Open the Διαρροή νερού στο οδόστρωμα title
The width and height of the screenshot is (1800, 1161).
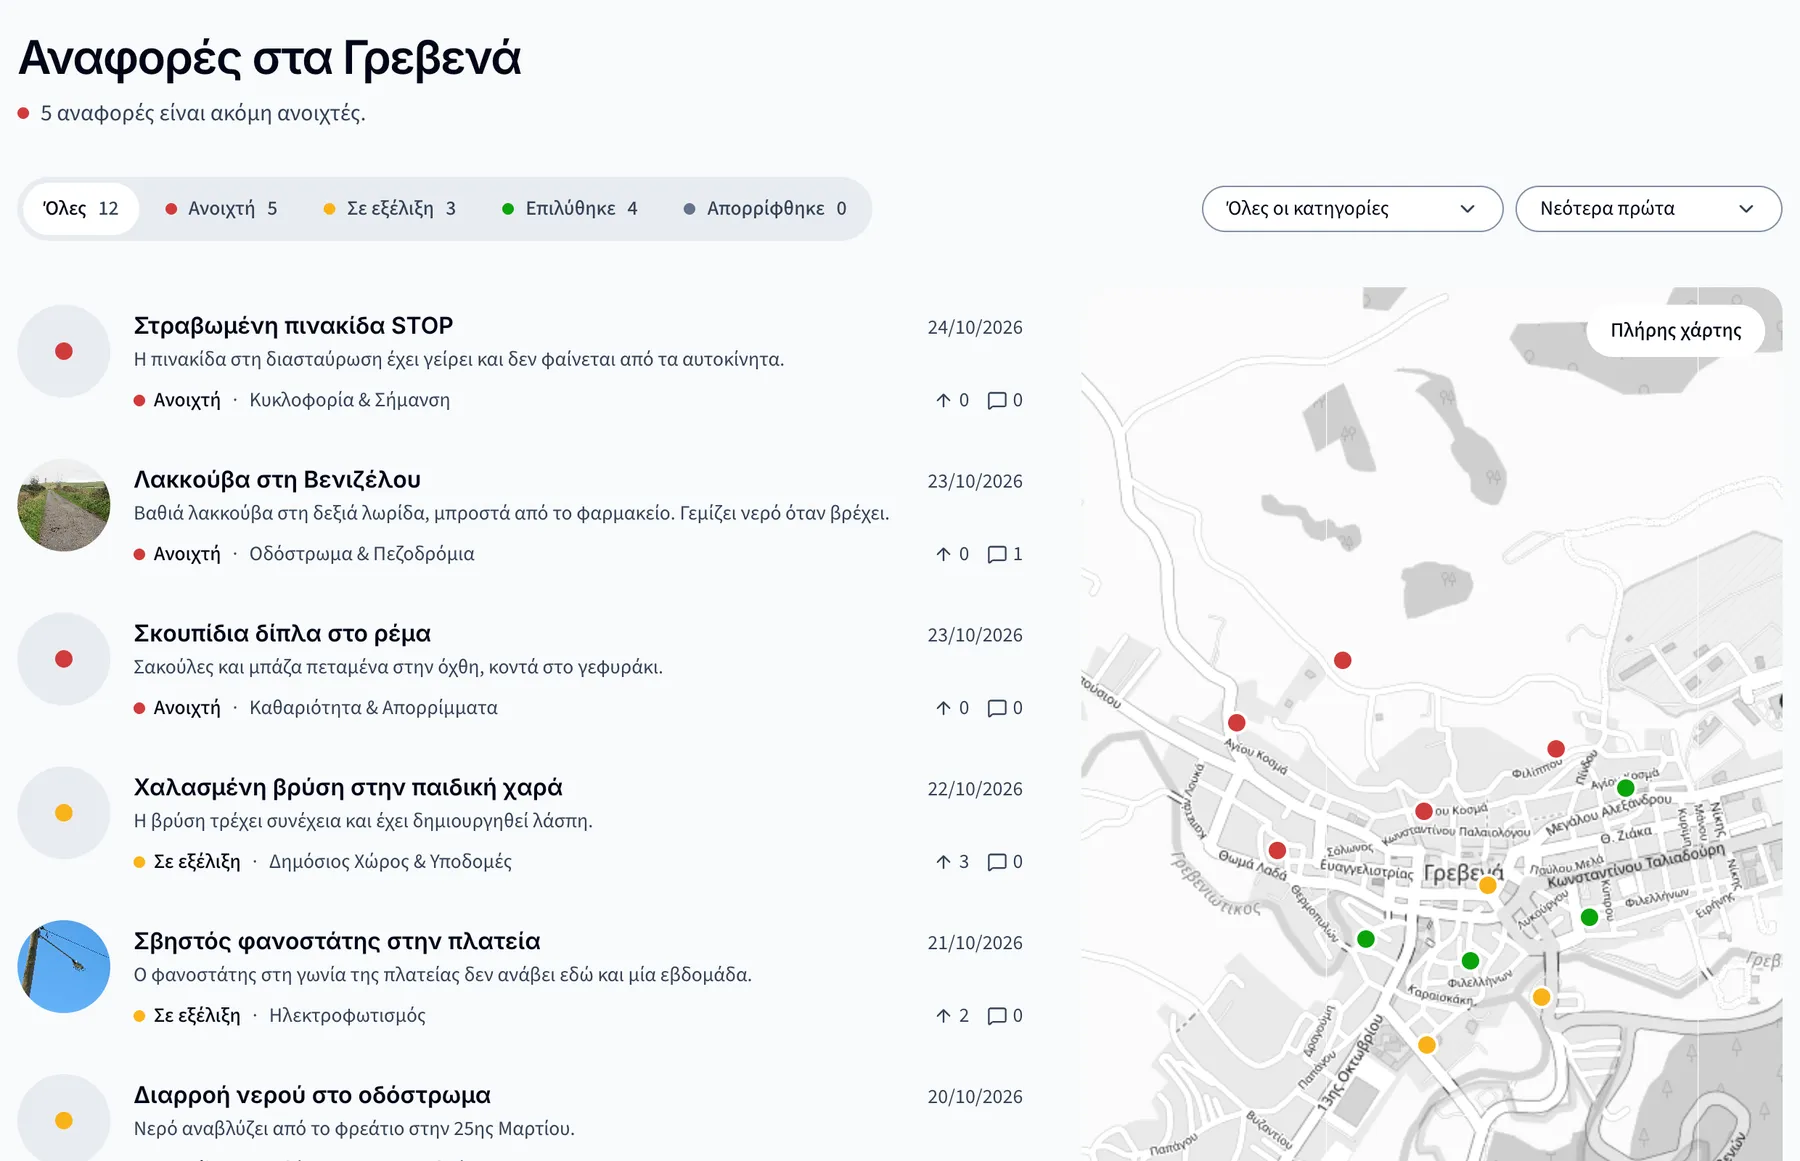click(x=312, y=1096)
